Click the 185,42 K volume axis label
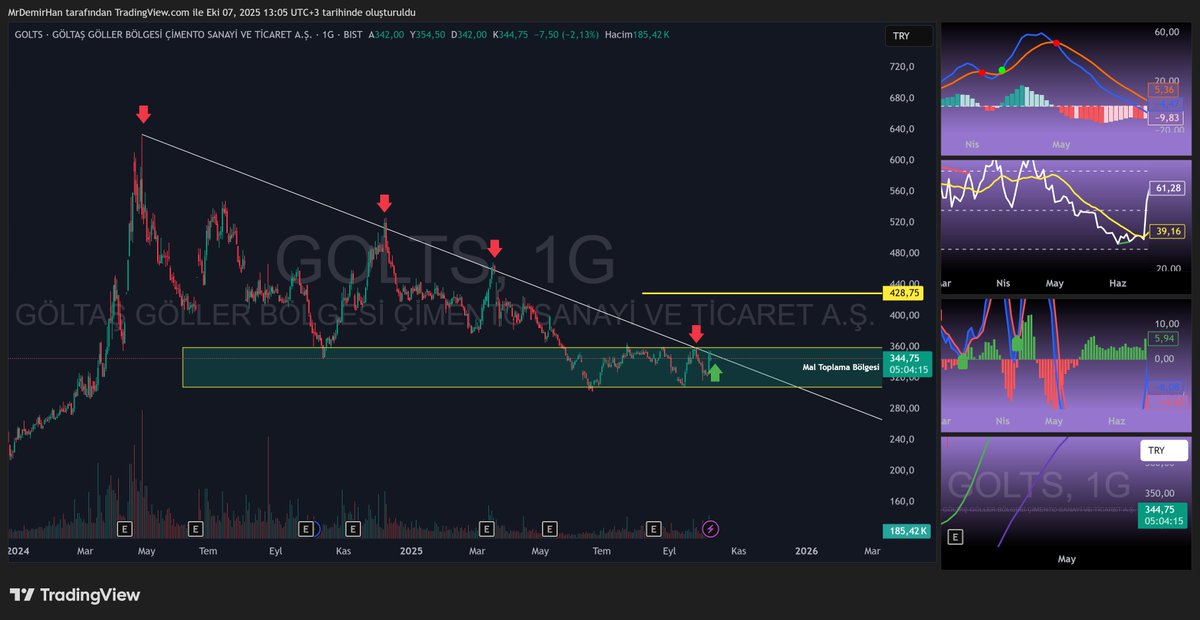Image resolution: width=1200 pixels, height=620 pixels. 907,531
